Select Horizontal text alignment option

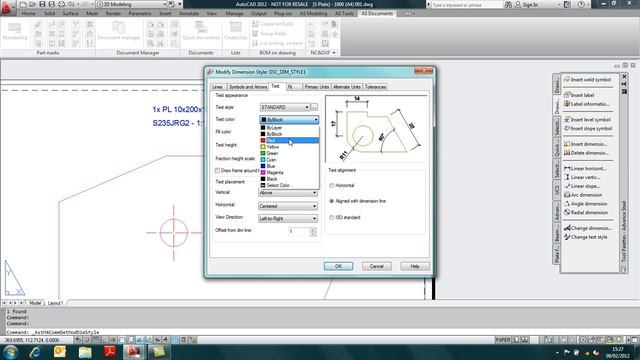(x=342, y=185)
